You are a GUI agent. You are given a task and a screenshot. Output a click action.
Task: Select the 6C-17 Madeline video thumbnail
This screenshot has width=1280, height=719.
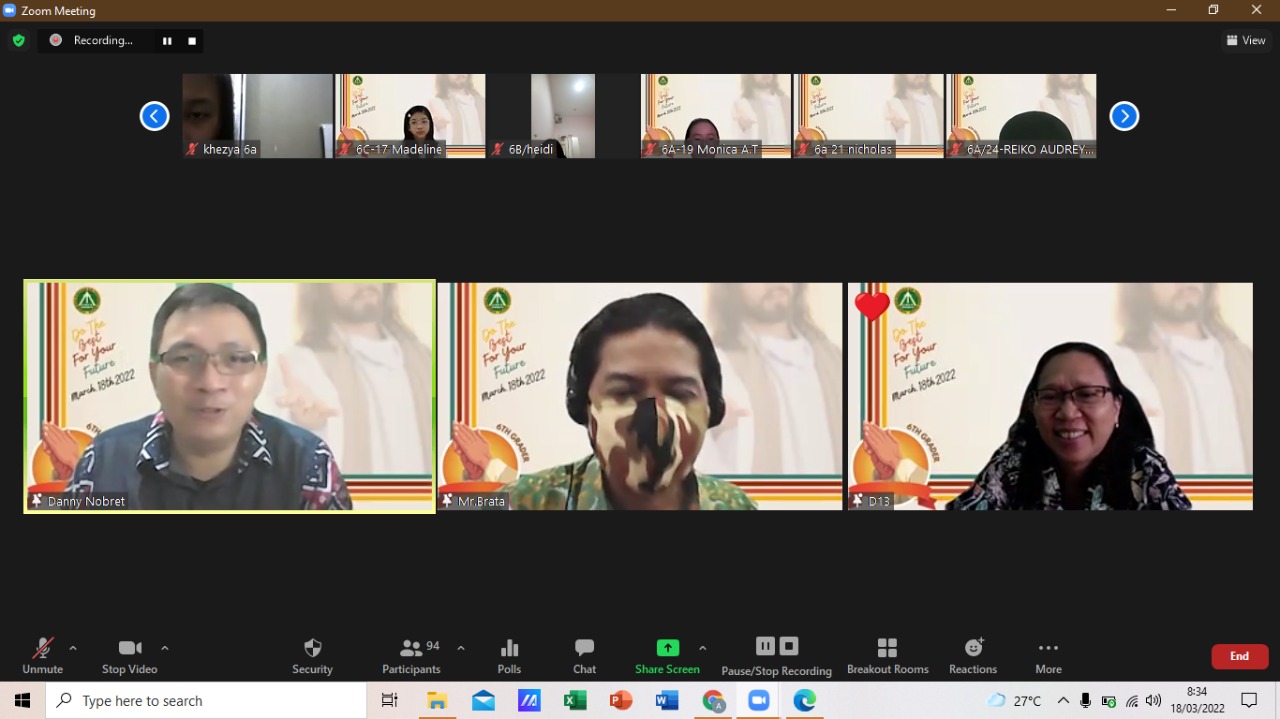(x=410, y=115)
